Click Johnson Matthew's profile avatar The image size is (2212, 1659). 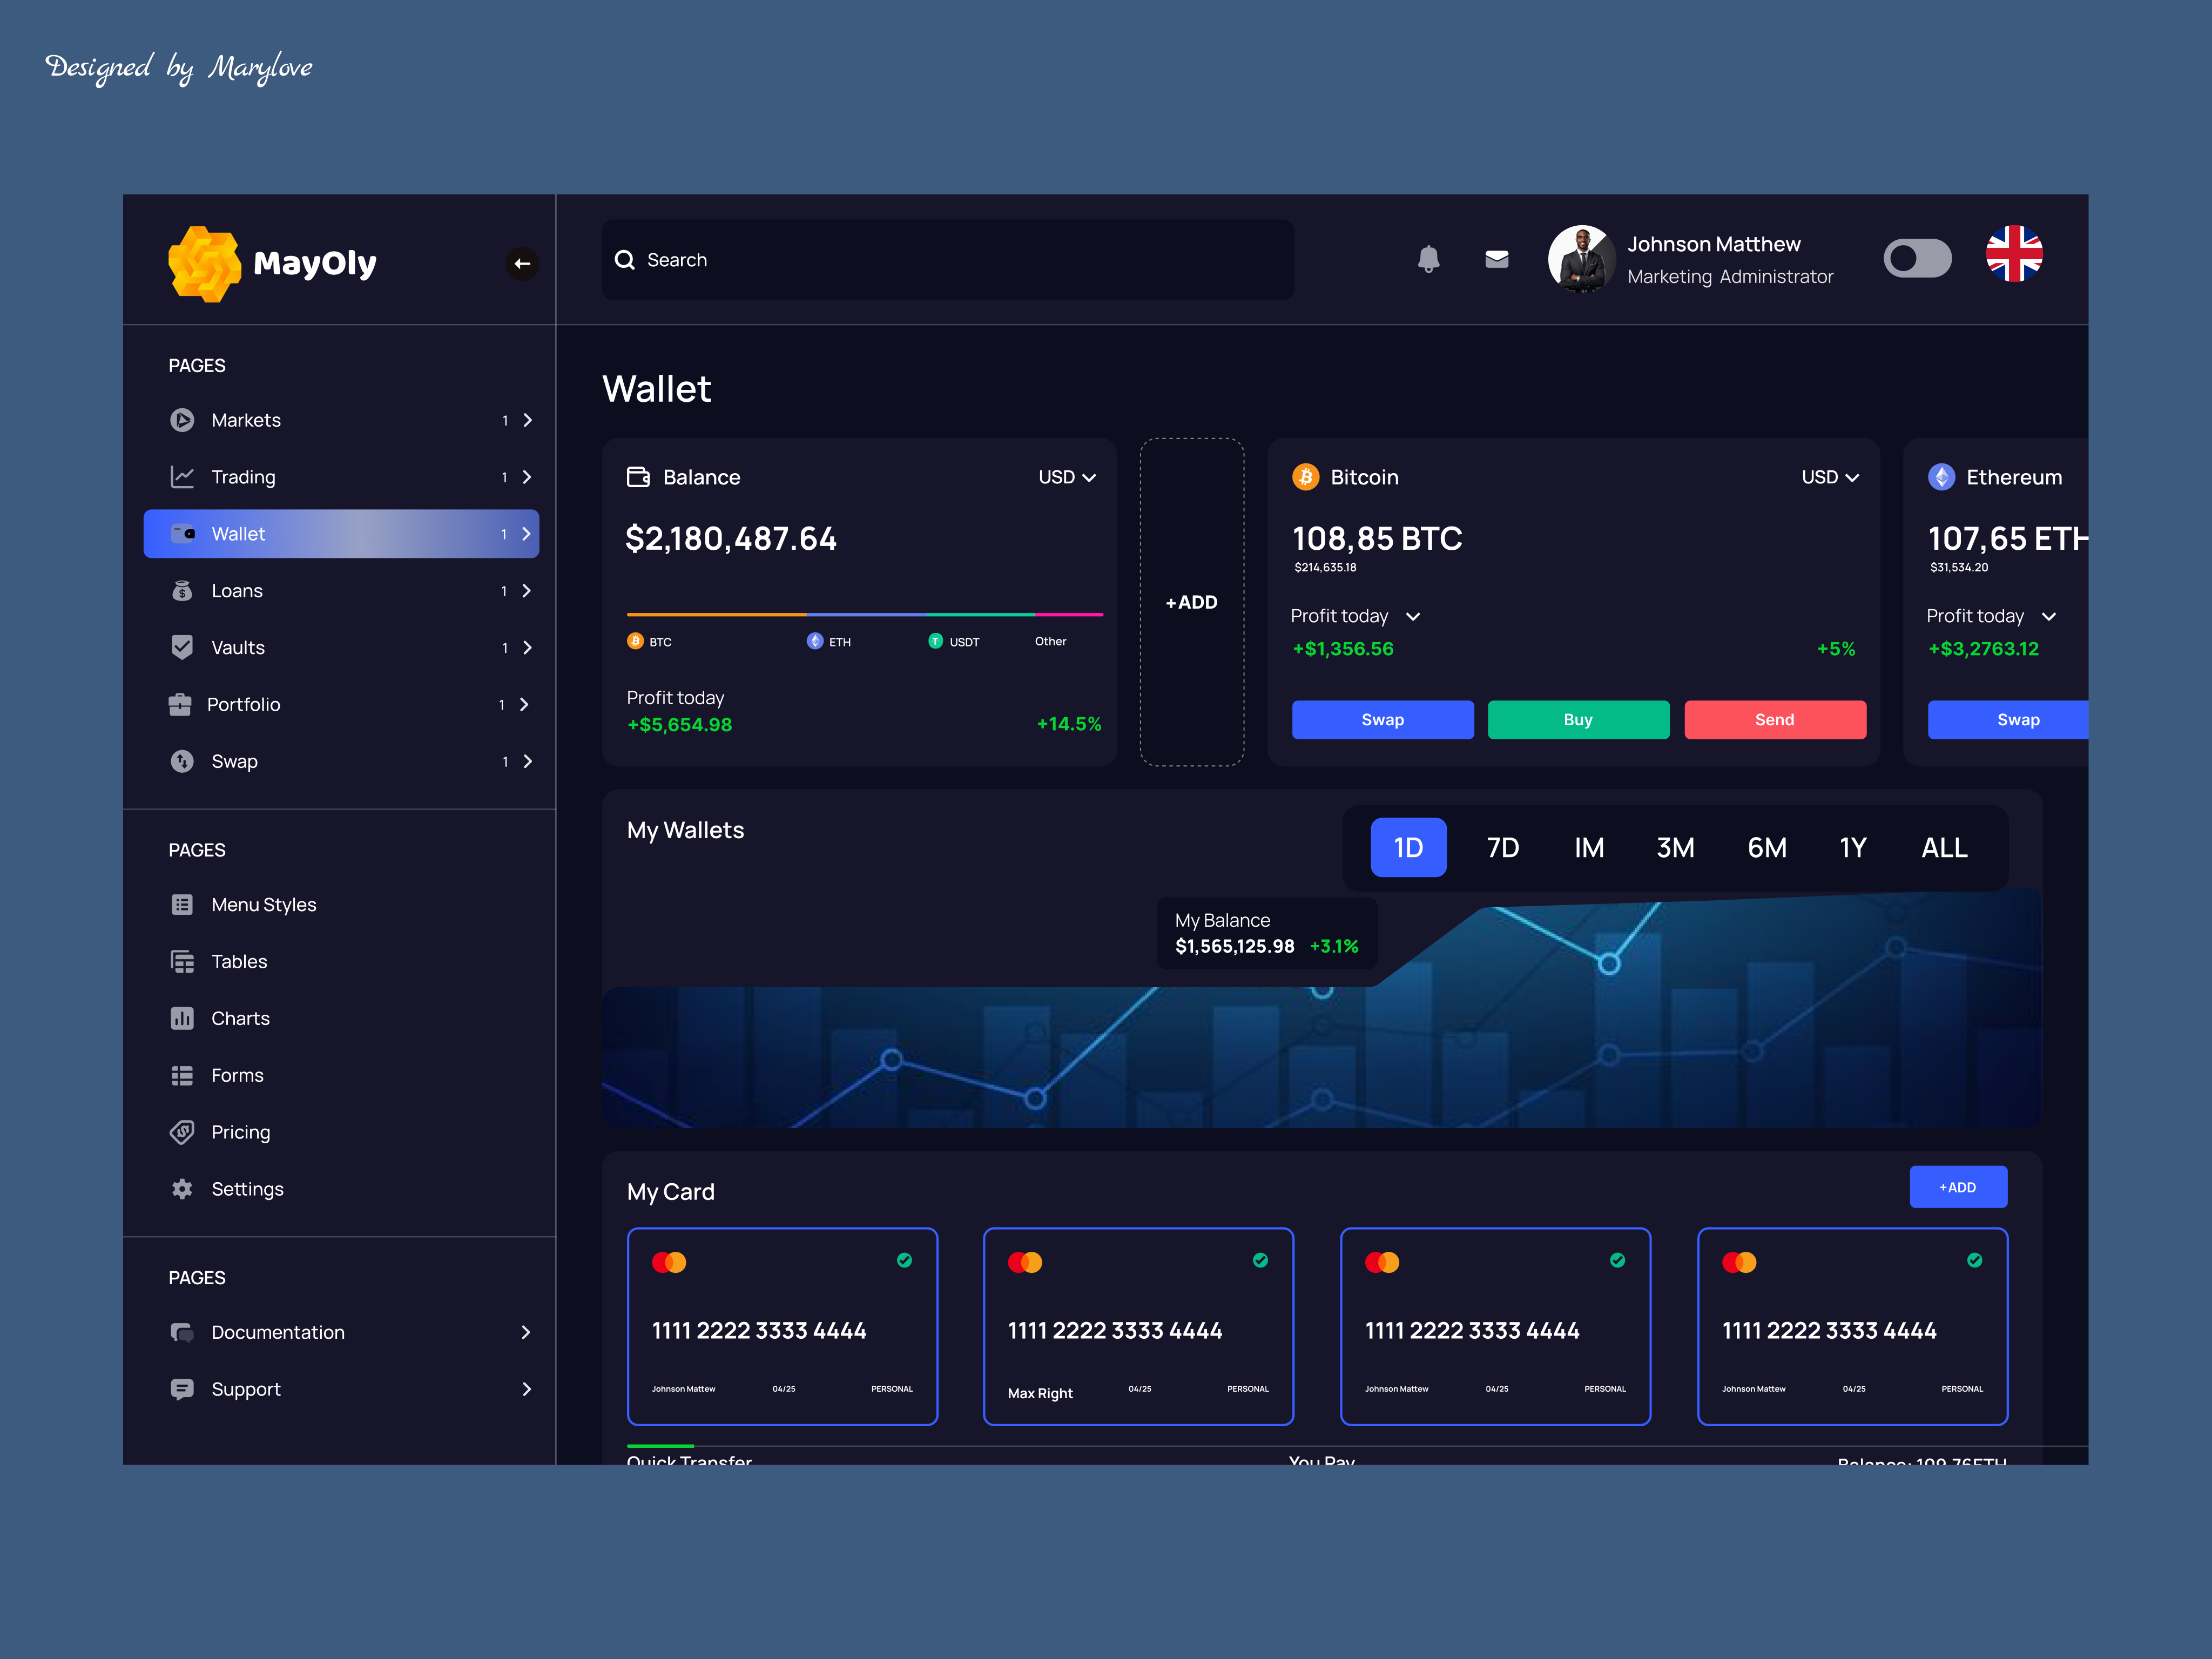pos(1581,259)
